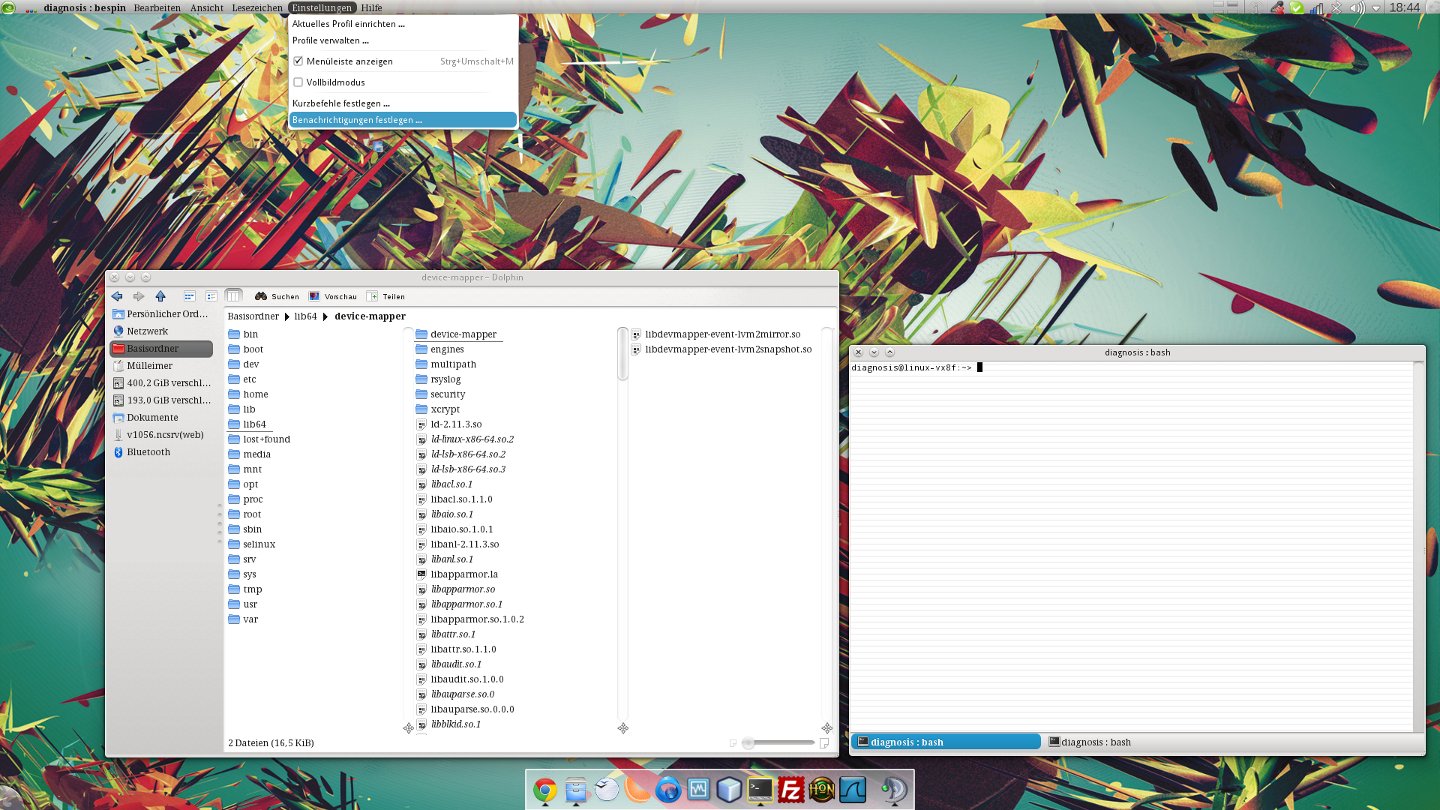Screen dimensions: 1440x810
Task: Expand the arrow after Basisordner breadcrumb
Action: coord(286,316)
